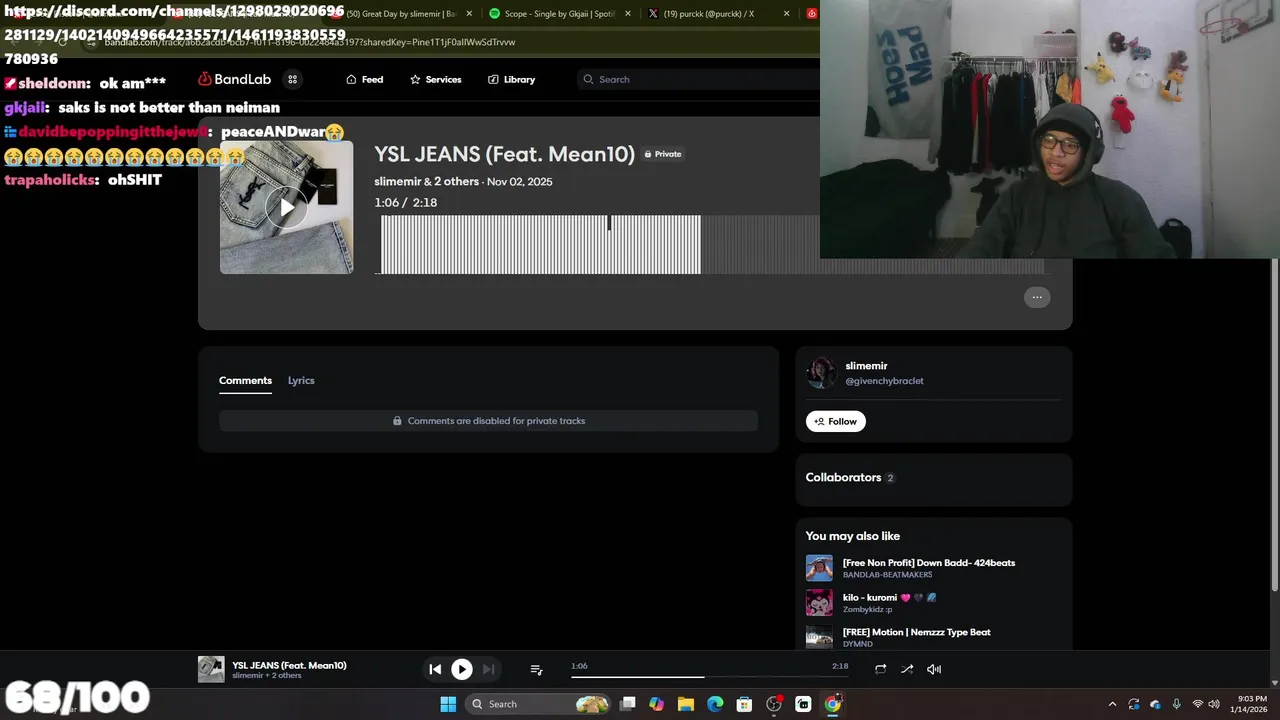The height and width of the screenshot is (720, 1280).
Task: Open the Library section
Action: tap(511, 79)
